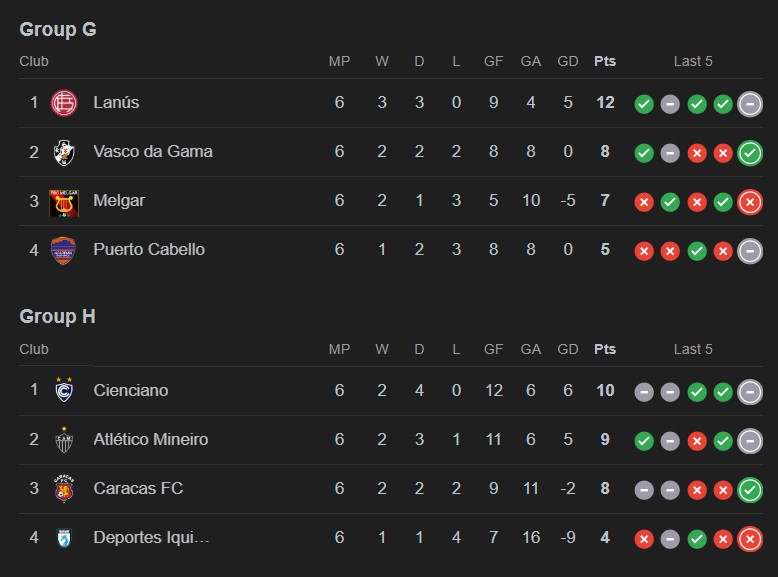Click the Melgar club crest icon
The image size is (778, 577).
64,201
